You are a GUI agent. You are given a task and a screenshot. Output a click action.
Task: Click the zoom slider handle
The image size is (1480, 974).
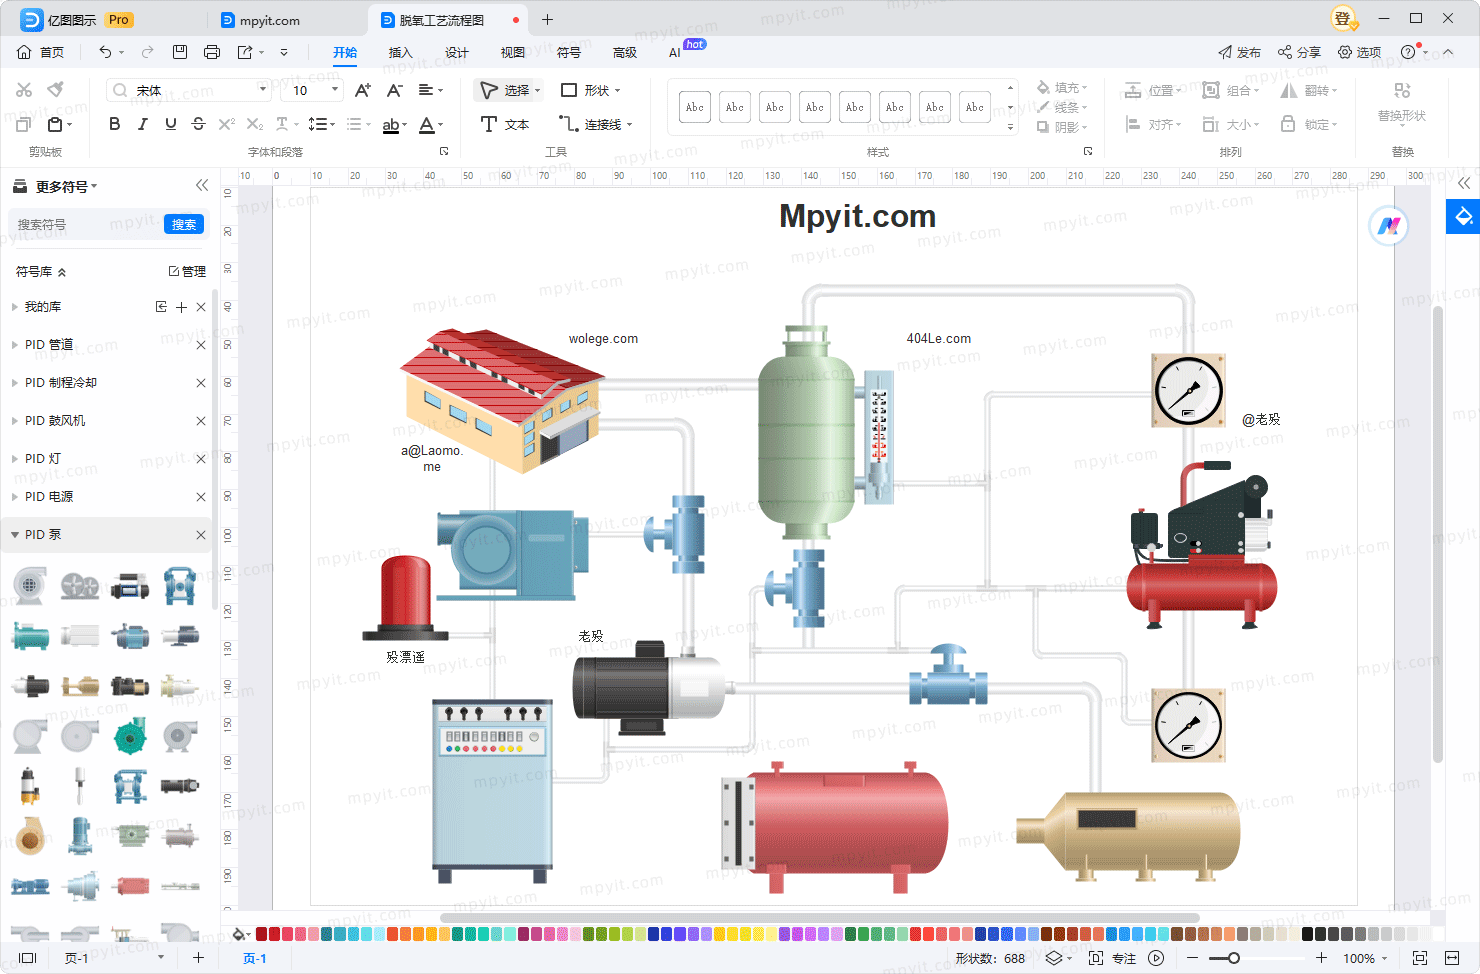1234,958
